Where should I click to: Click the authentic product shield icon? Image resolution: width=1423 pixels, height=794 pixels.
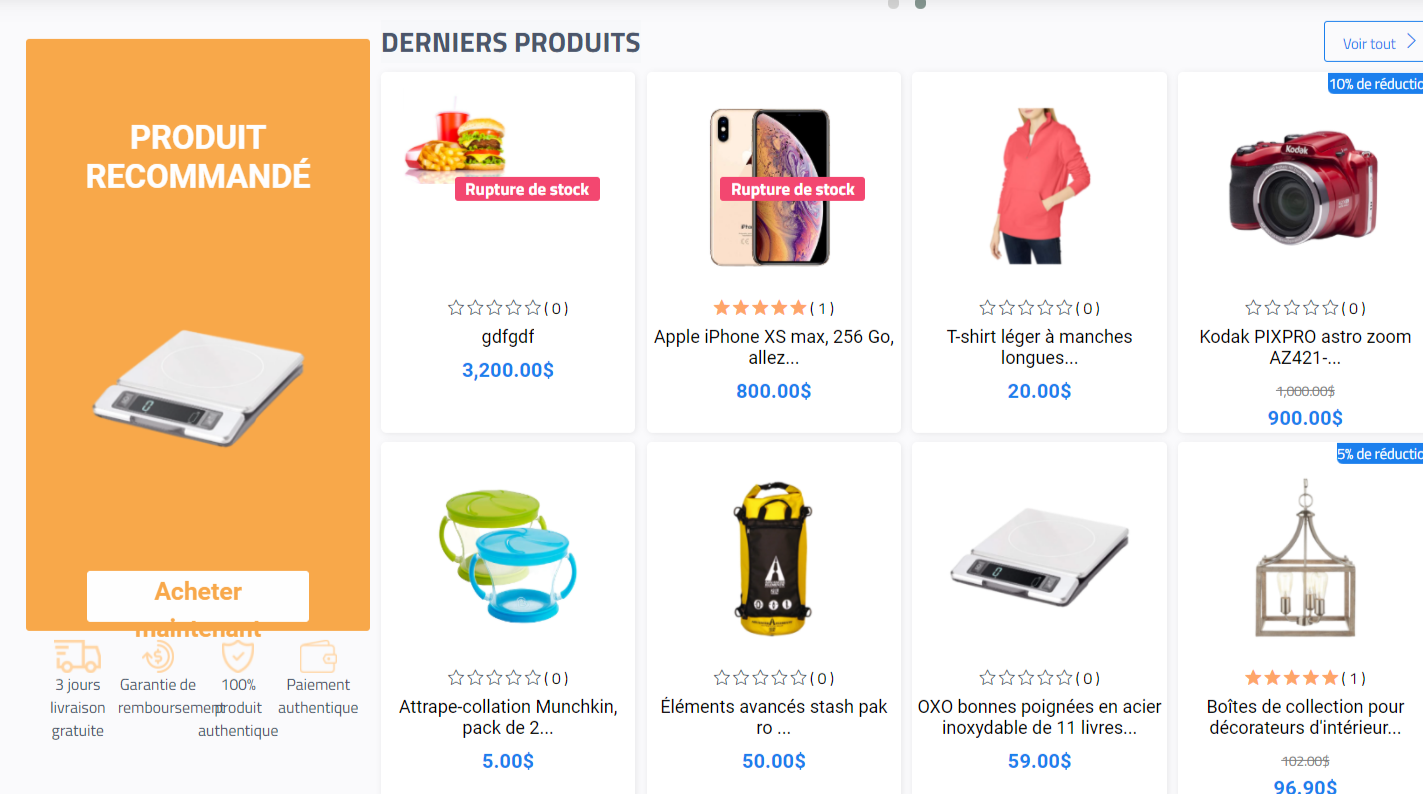[x=238, y=657]
